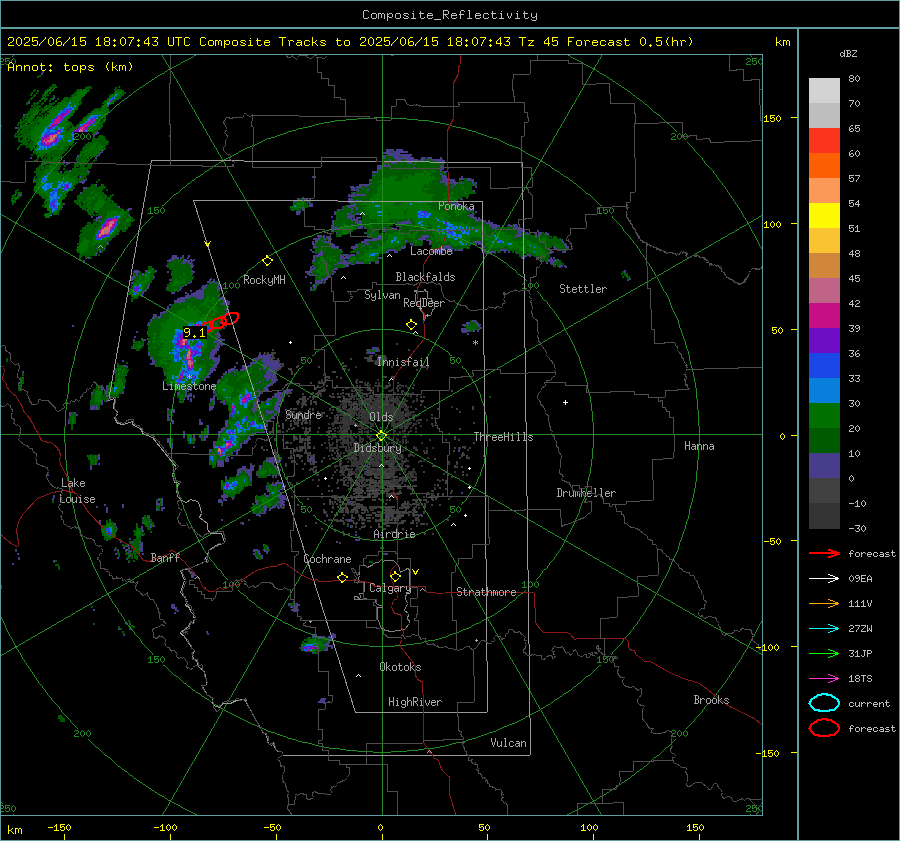The height and width of the screenshot is (841, 900).
Task: Click the Calgary city label
Action: (390, 588)
